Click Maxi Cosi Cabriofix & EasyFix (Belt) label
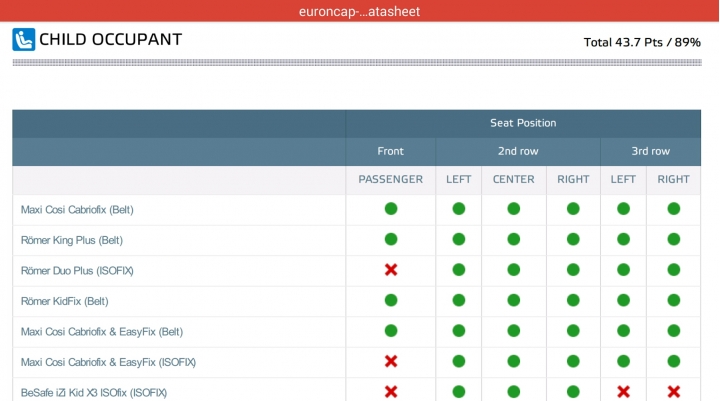 pos(102,332)
